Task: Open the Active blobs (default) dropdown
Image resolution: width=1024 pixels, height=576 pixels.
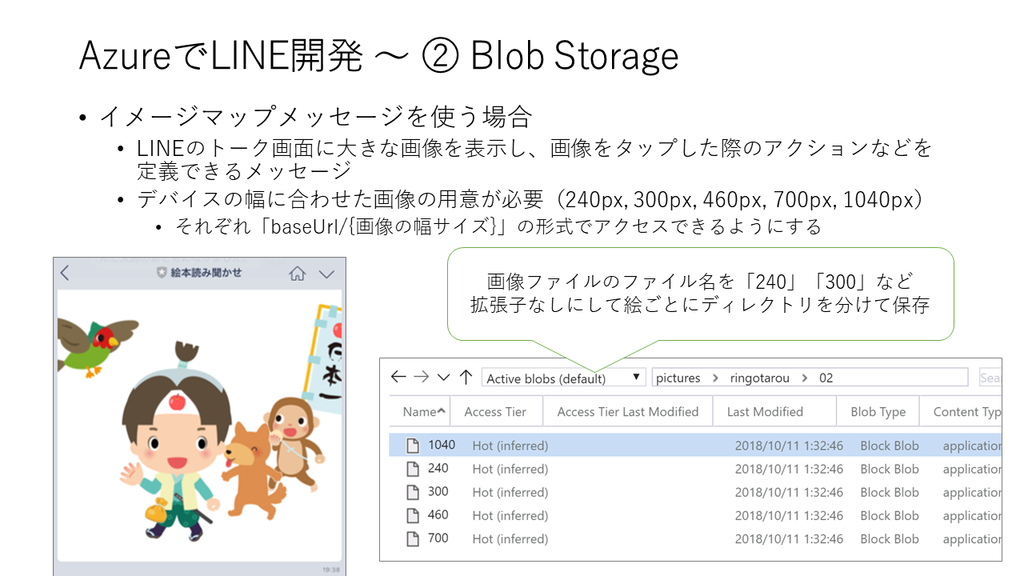Action: [x=563, y=378]
